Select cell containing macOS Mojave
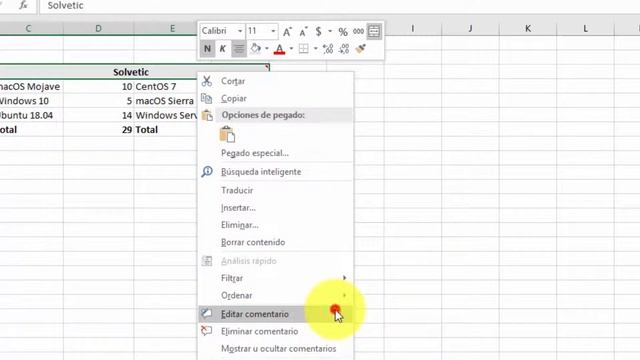Screen dimensions: 640x360 [31, 87]
